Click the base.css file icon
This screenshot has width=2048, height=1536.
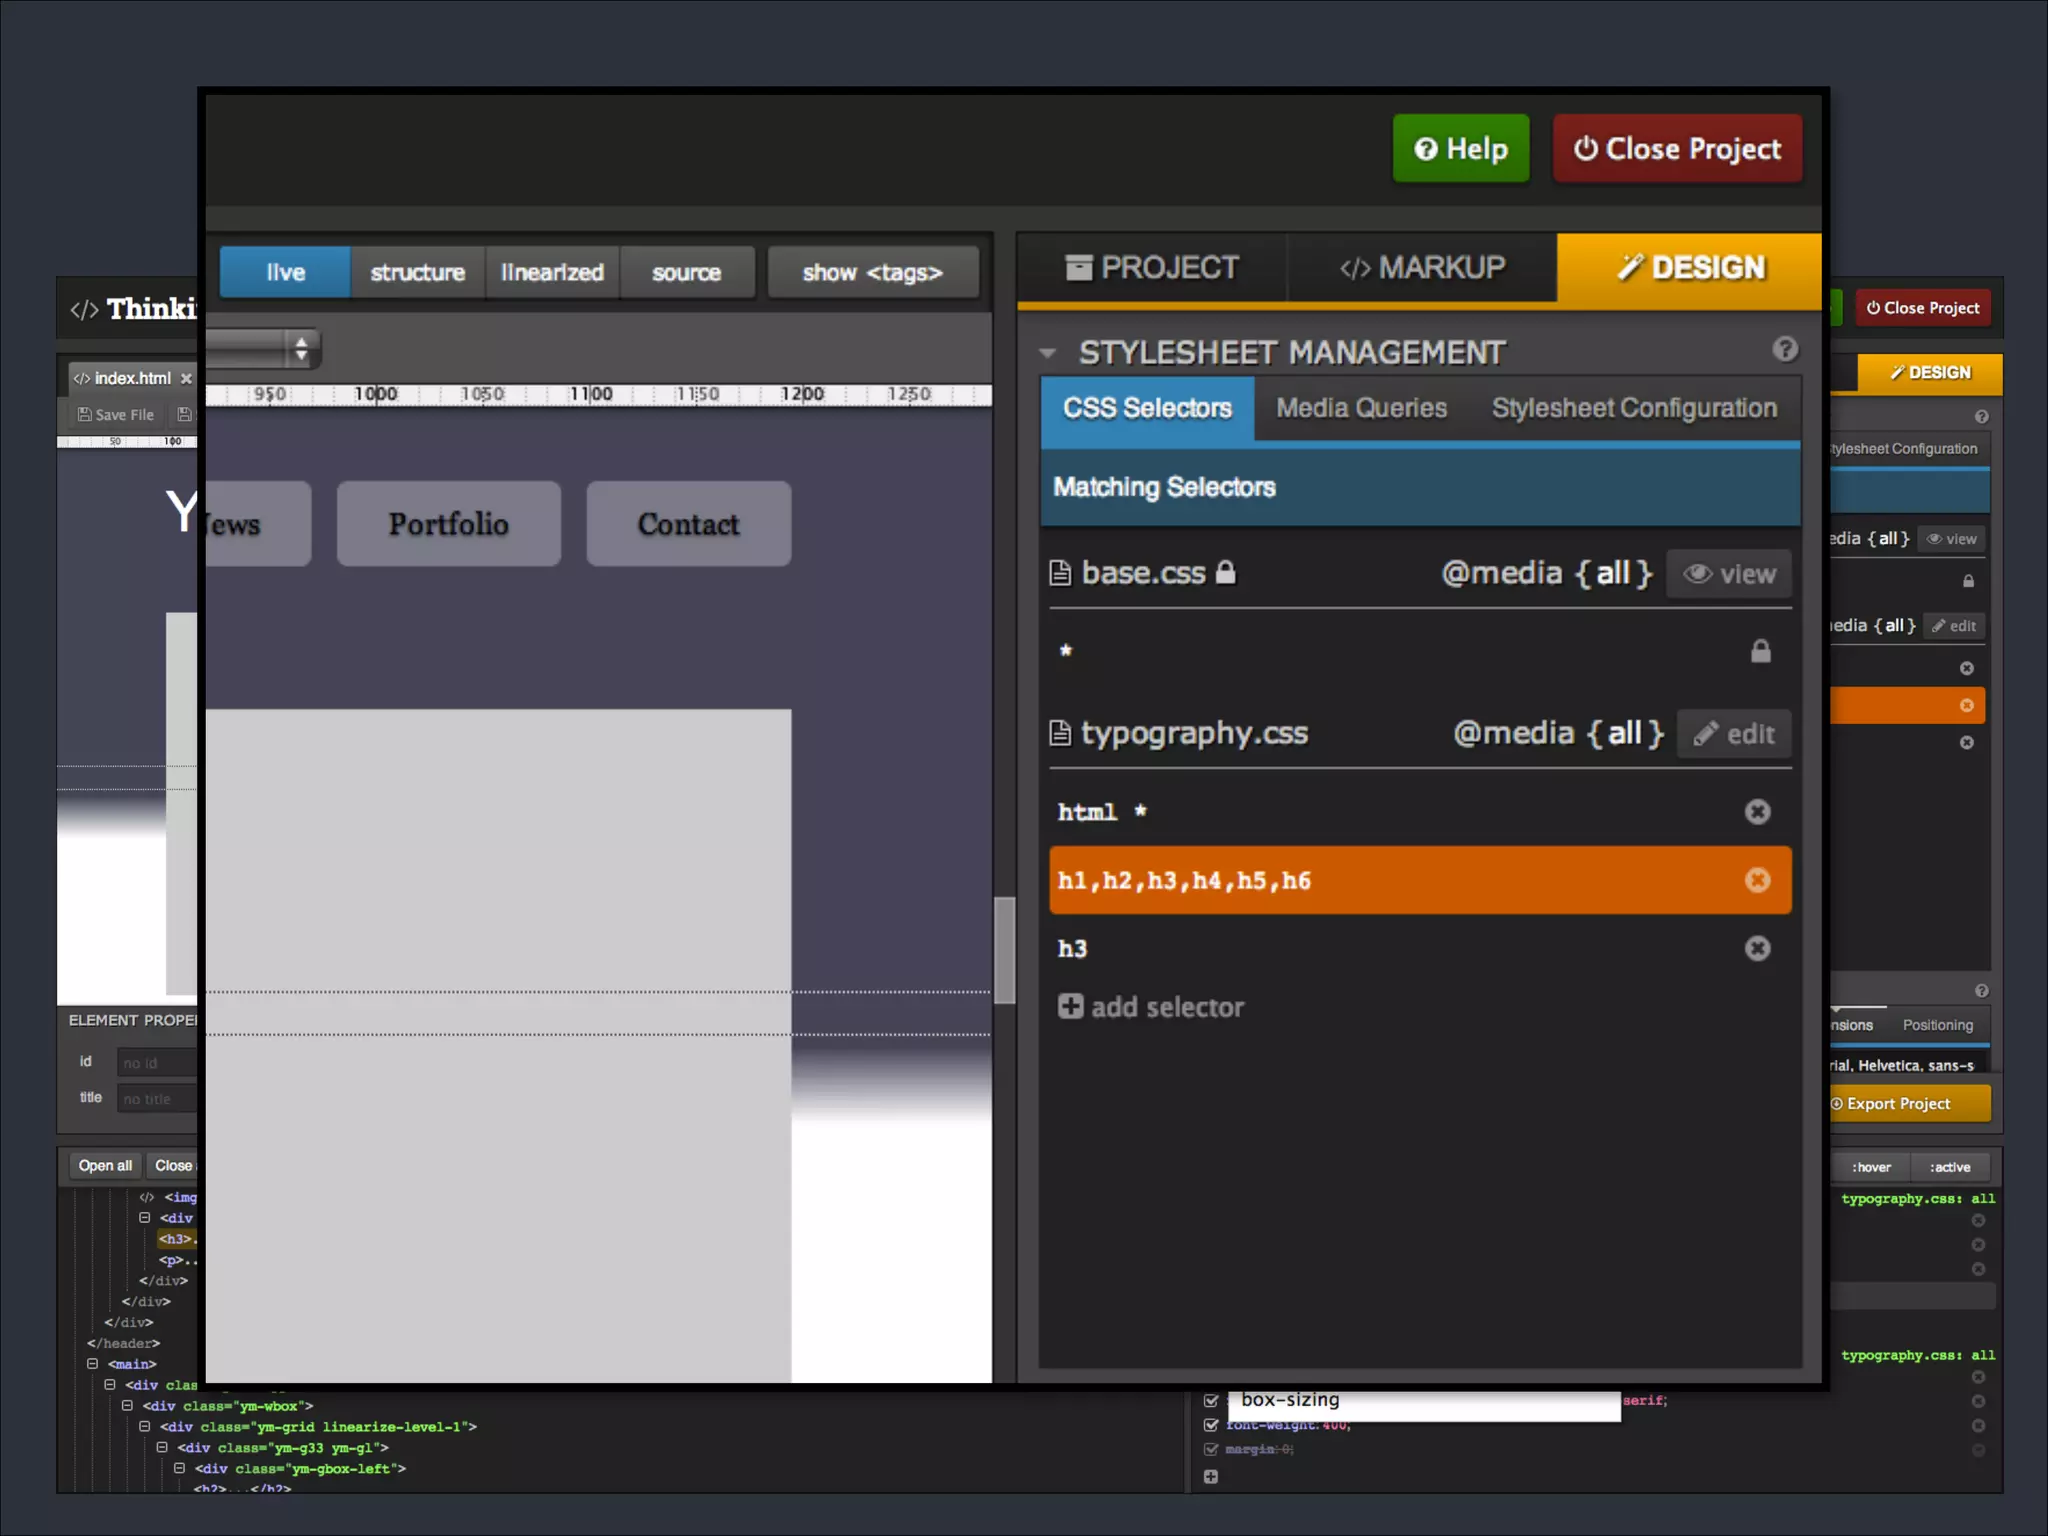(x=1060, y=573)
